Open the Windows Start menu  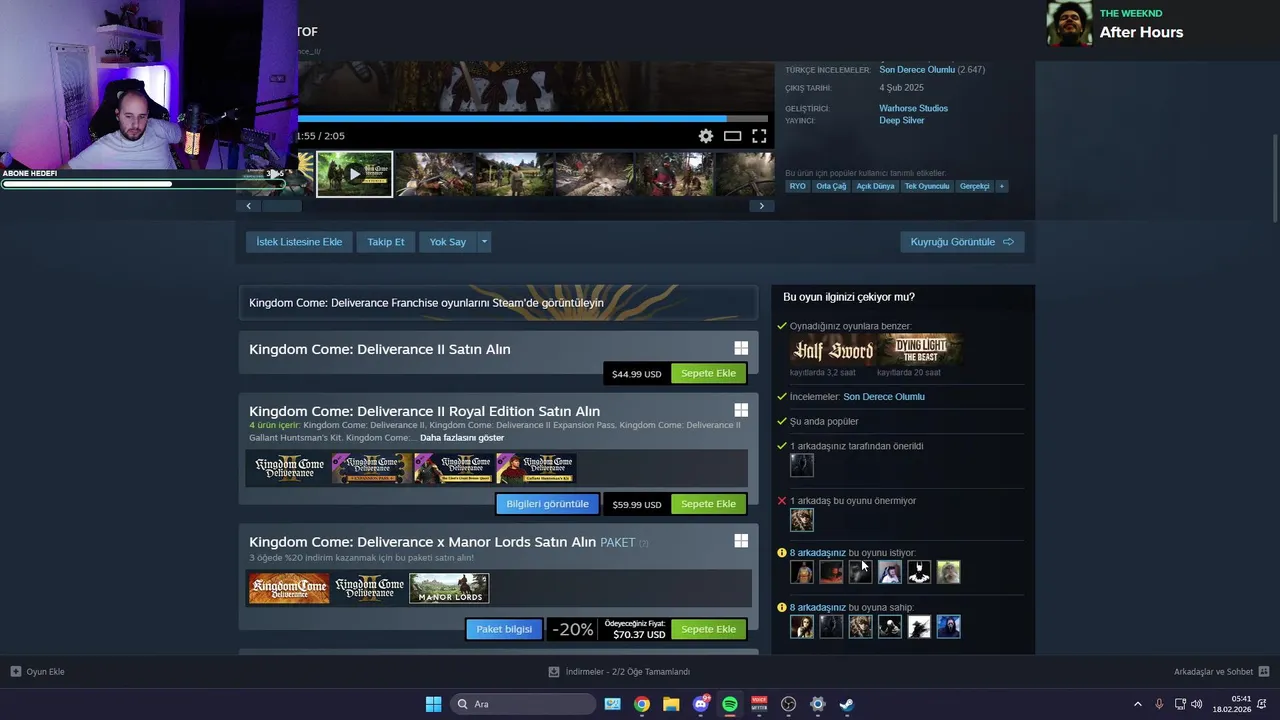pos(433,704)
